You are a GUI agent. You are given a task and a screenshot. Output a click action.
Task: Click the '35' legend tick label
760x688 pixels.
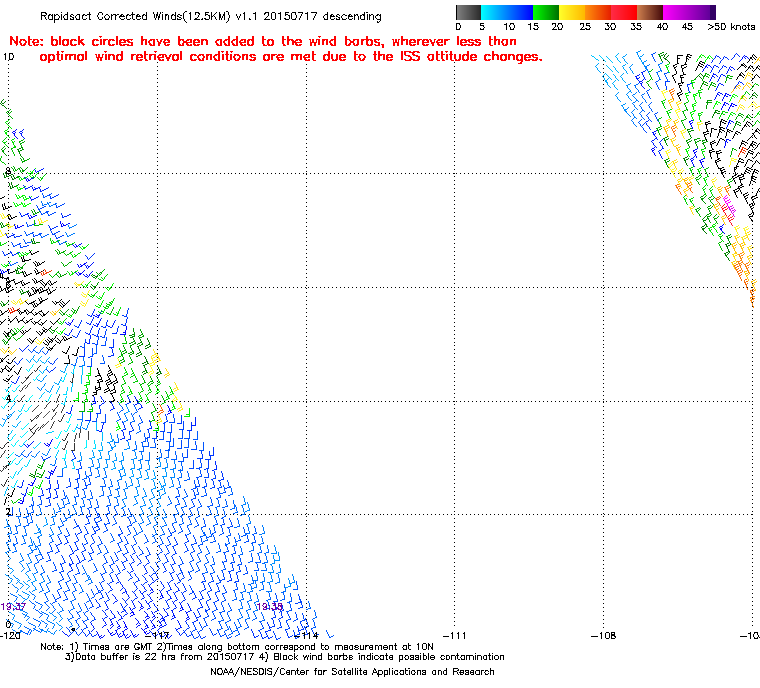coord(636,27)
